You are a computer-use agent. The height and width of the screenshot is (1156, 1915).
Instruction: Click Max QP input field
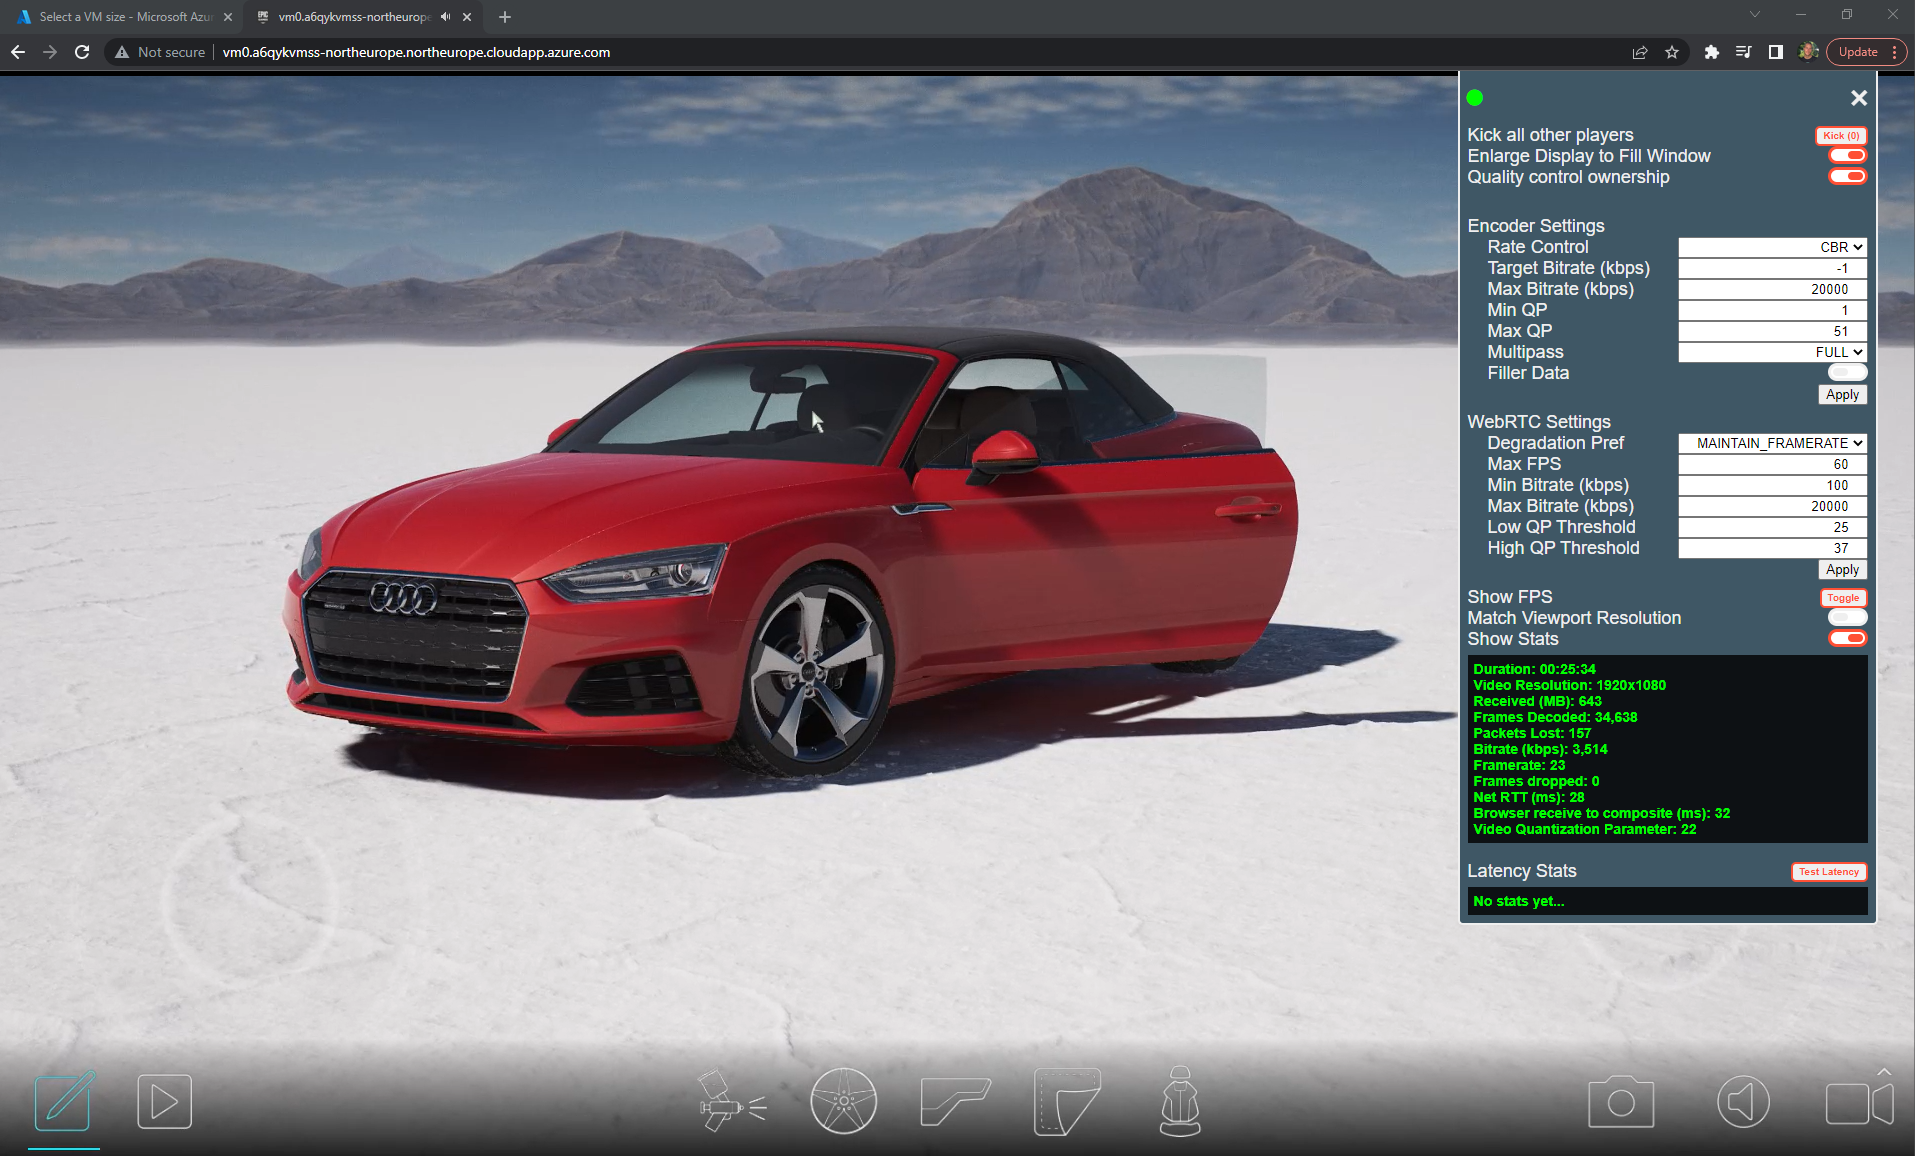[1772, 331]
